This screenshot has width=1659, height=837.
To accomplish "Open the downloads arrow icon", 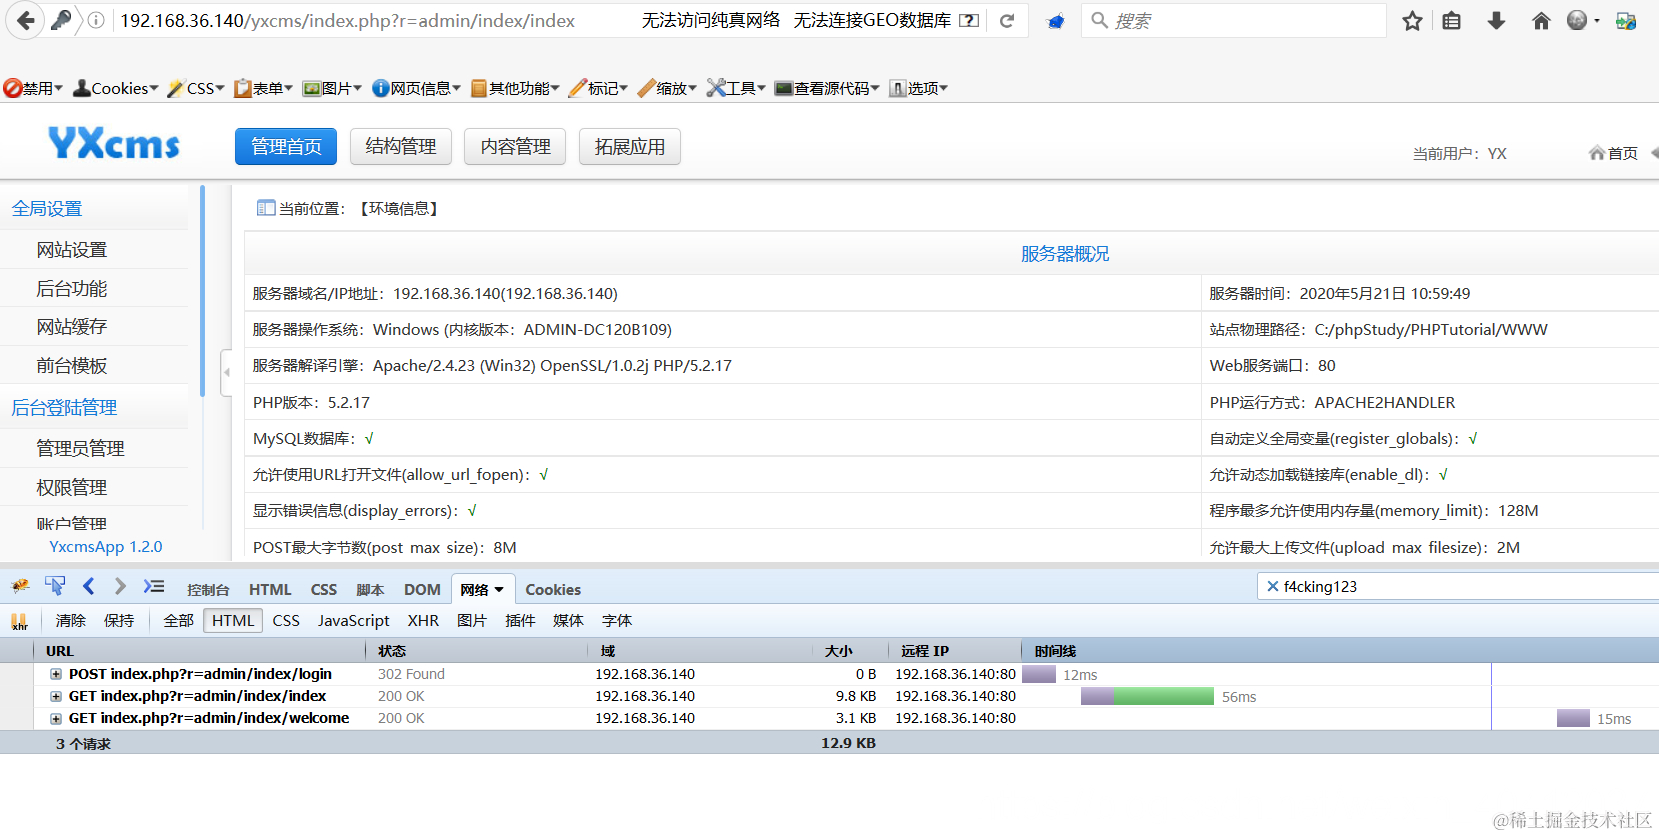I will click(x=1496, y=20).
